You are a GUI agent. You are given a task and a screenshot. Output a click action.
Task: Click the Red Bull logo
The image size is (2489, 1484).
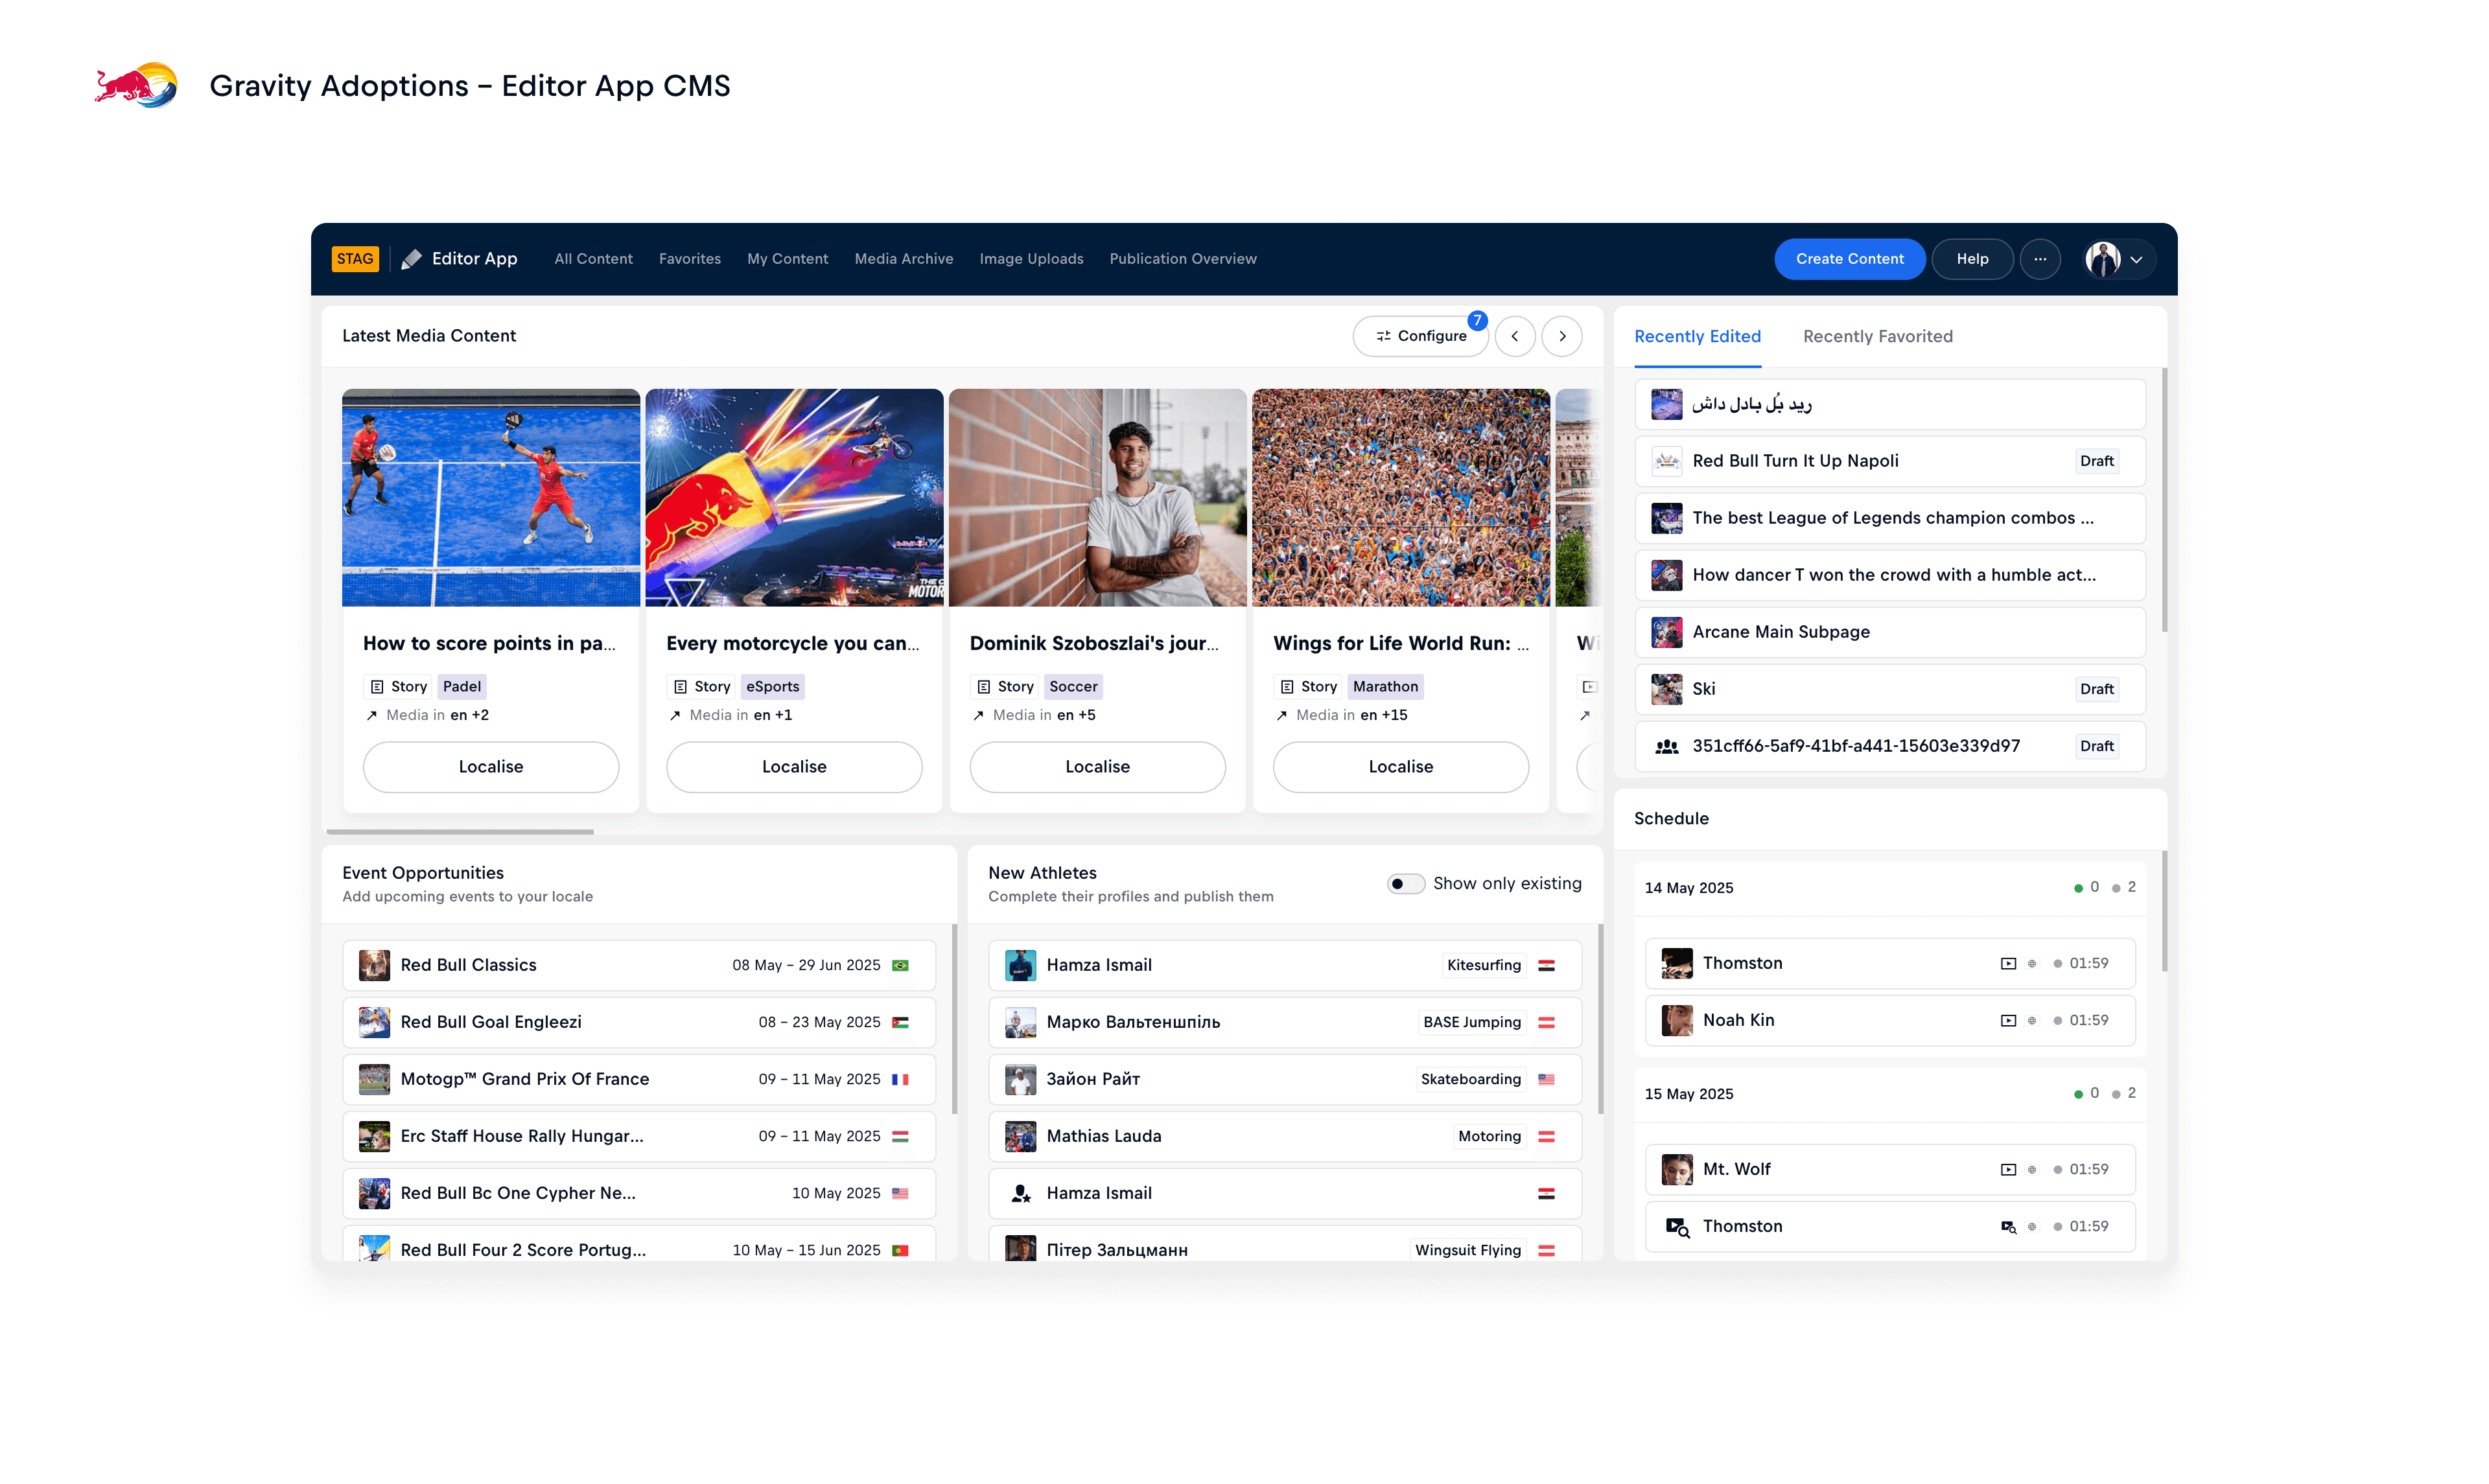tap(136, 85)
